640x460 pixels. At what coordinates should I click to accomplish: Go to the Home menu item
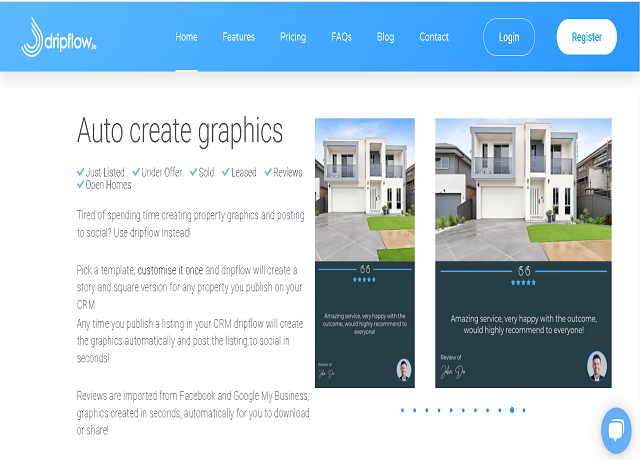(186, 37)
